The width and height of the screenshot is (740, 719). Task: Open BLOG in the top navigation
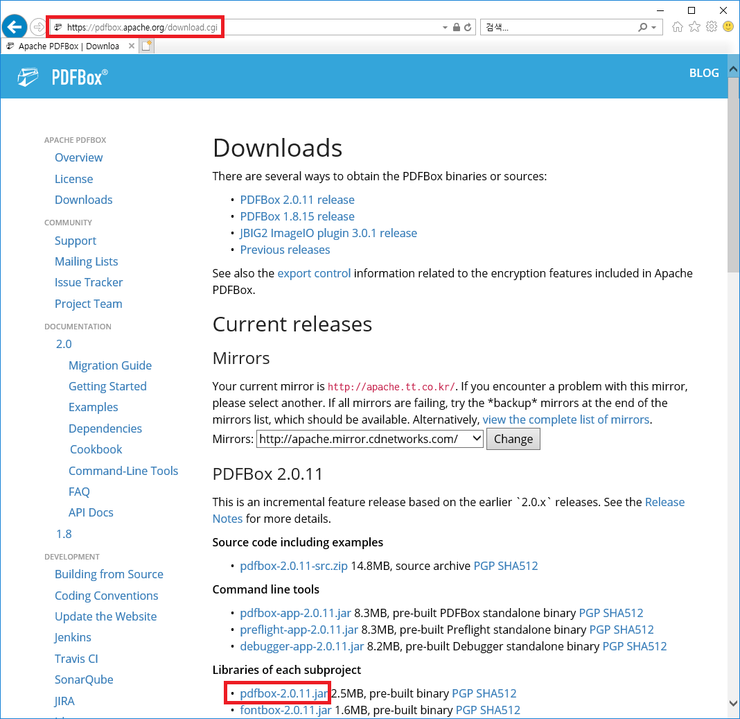(x=703, y=73)
